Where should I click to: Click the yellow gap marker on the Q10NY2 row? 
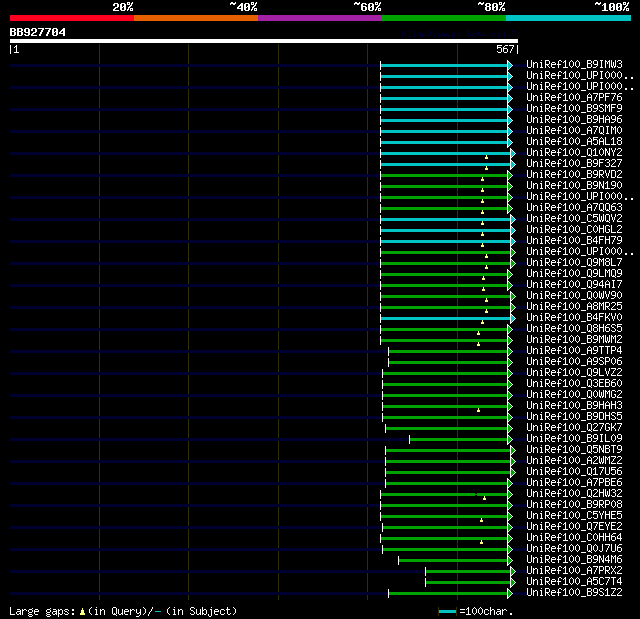coord(486,158)
